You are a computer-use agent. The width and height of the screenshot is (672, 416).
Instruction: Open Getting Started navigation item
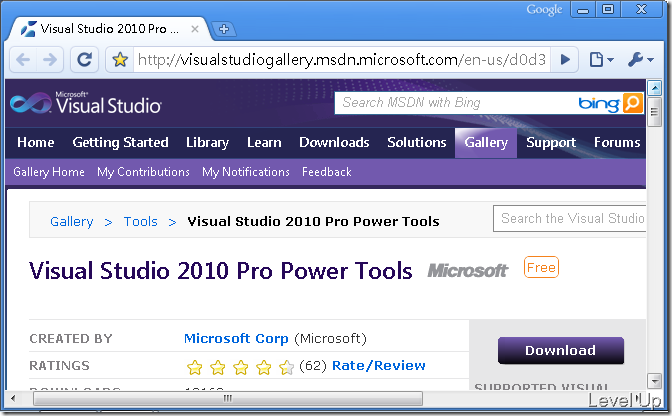point(120,142)
